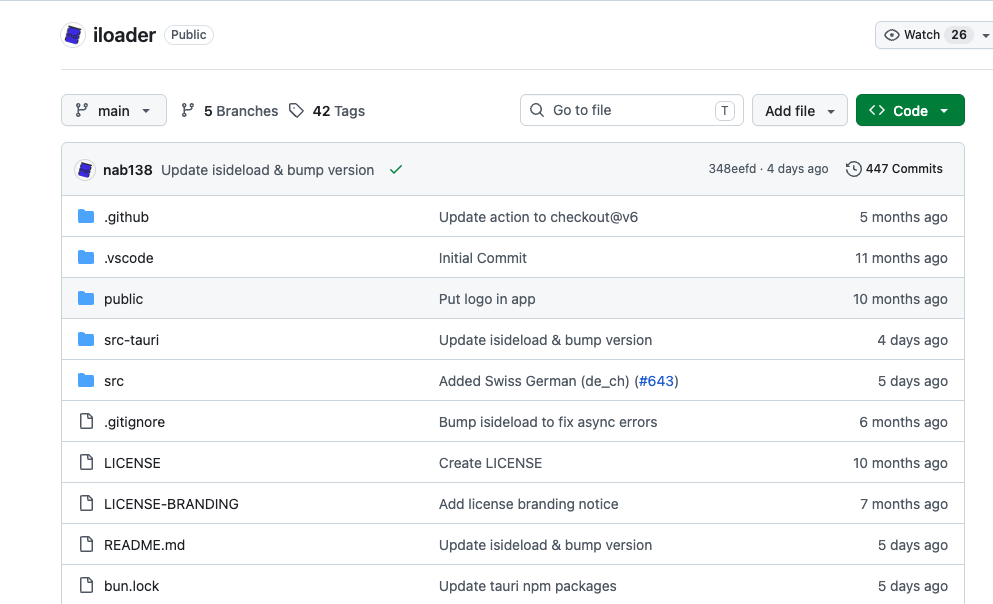The width and height of the screenshot is (993, 604).
Task: Click the src-tauri folder icon
Action: tap(86, 339)
